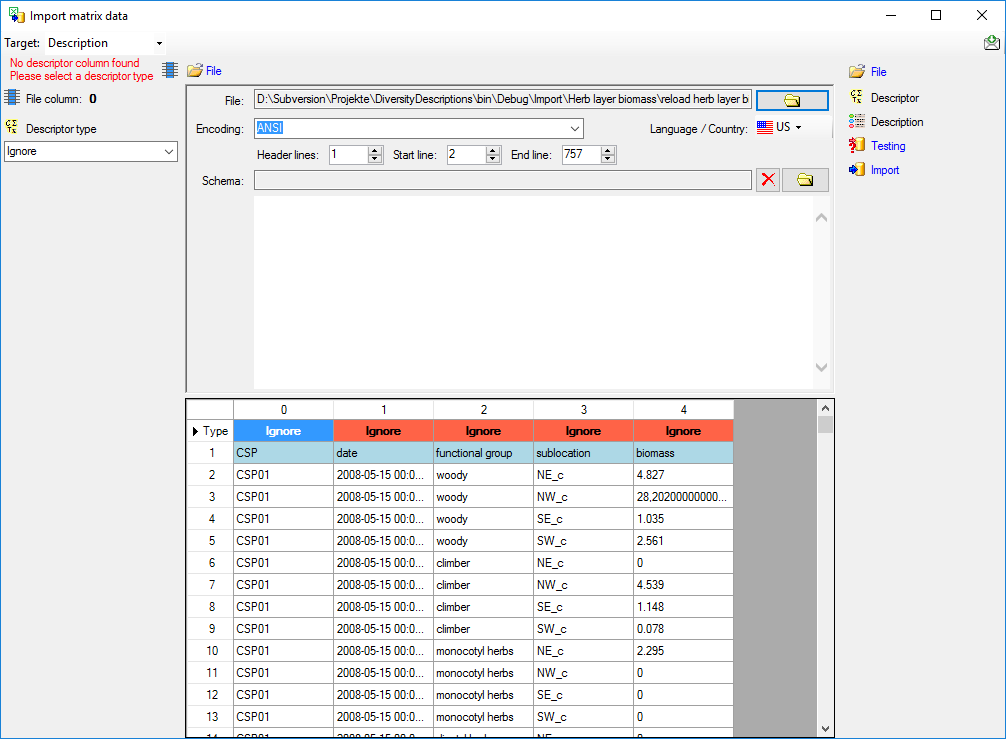Open the Testing step
Screen dimensions: 1006x739
click(x=888, y=146)
